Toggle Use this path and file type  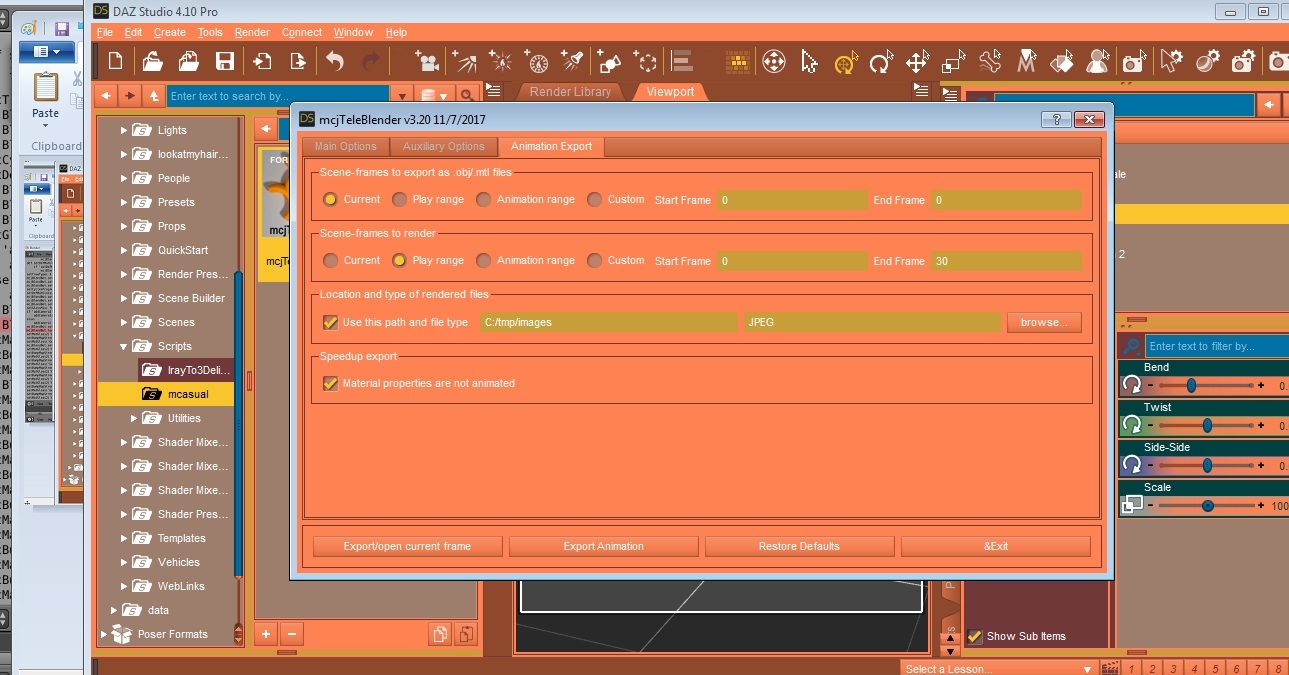pyautogui.click(x=330, y=322)
